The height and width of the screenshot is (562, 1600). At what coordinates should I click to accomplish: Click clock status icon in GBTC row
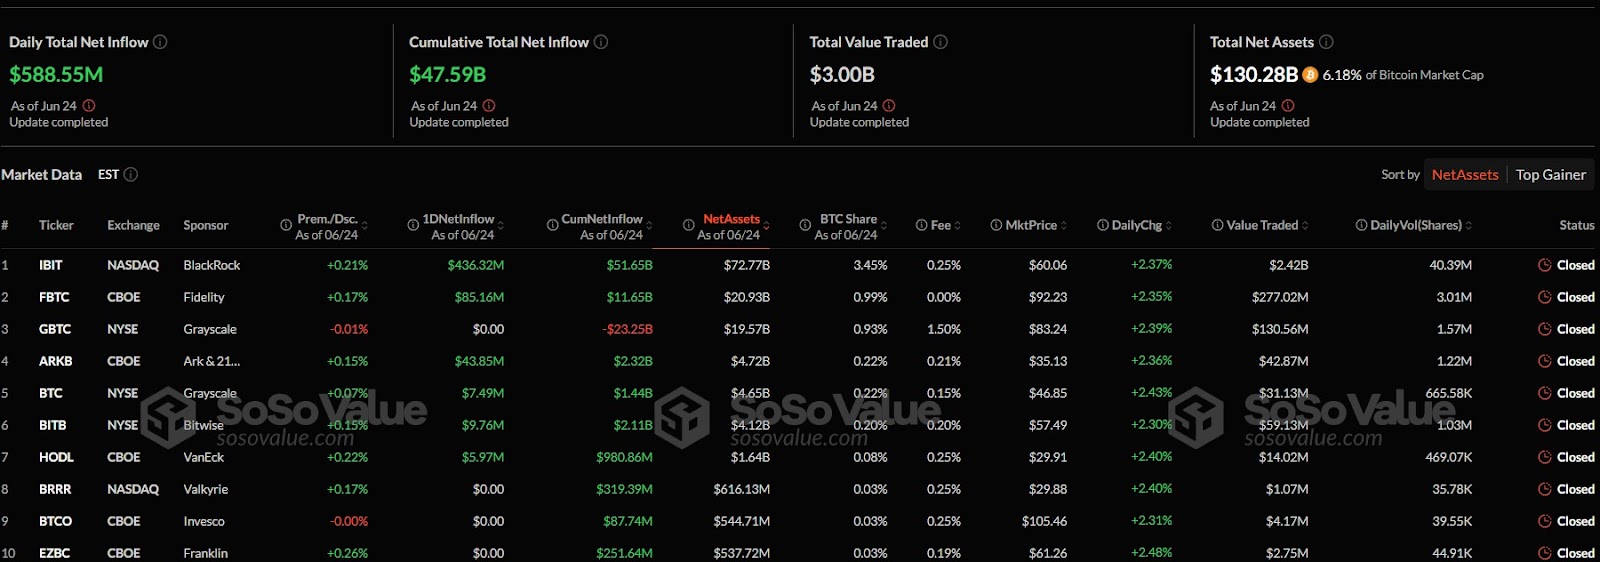coord(1545,329)
